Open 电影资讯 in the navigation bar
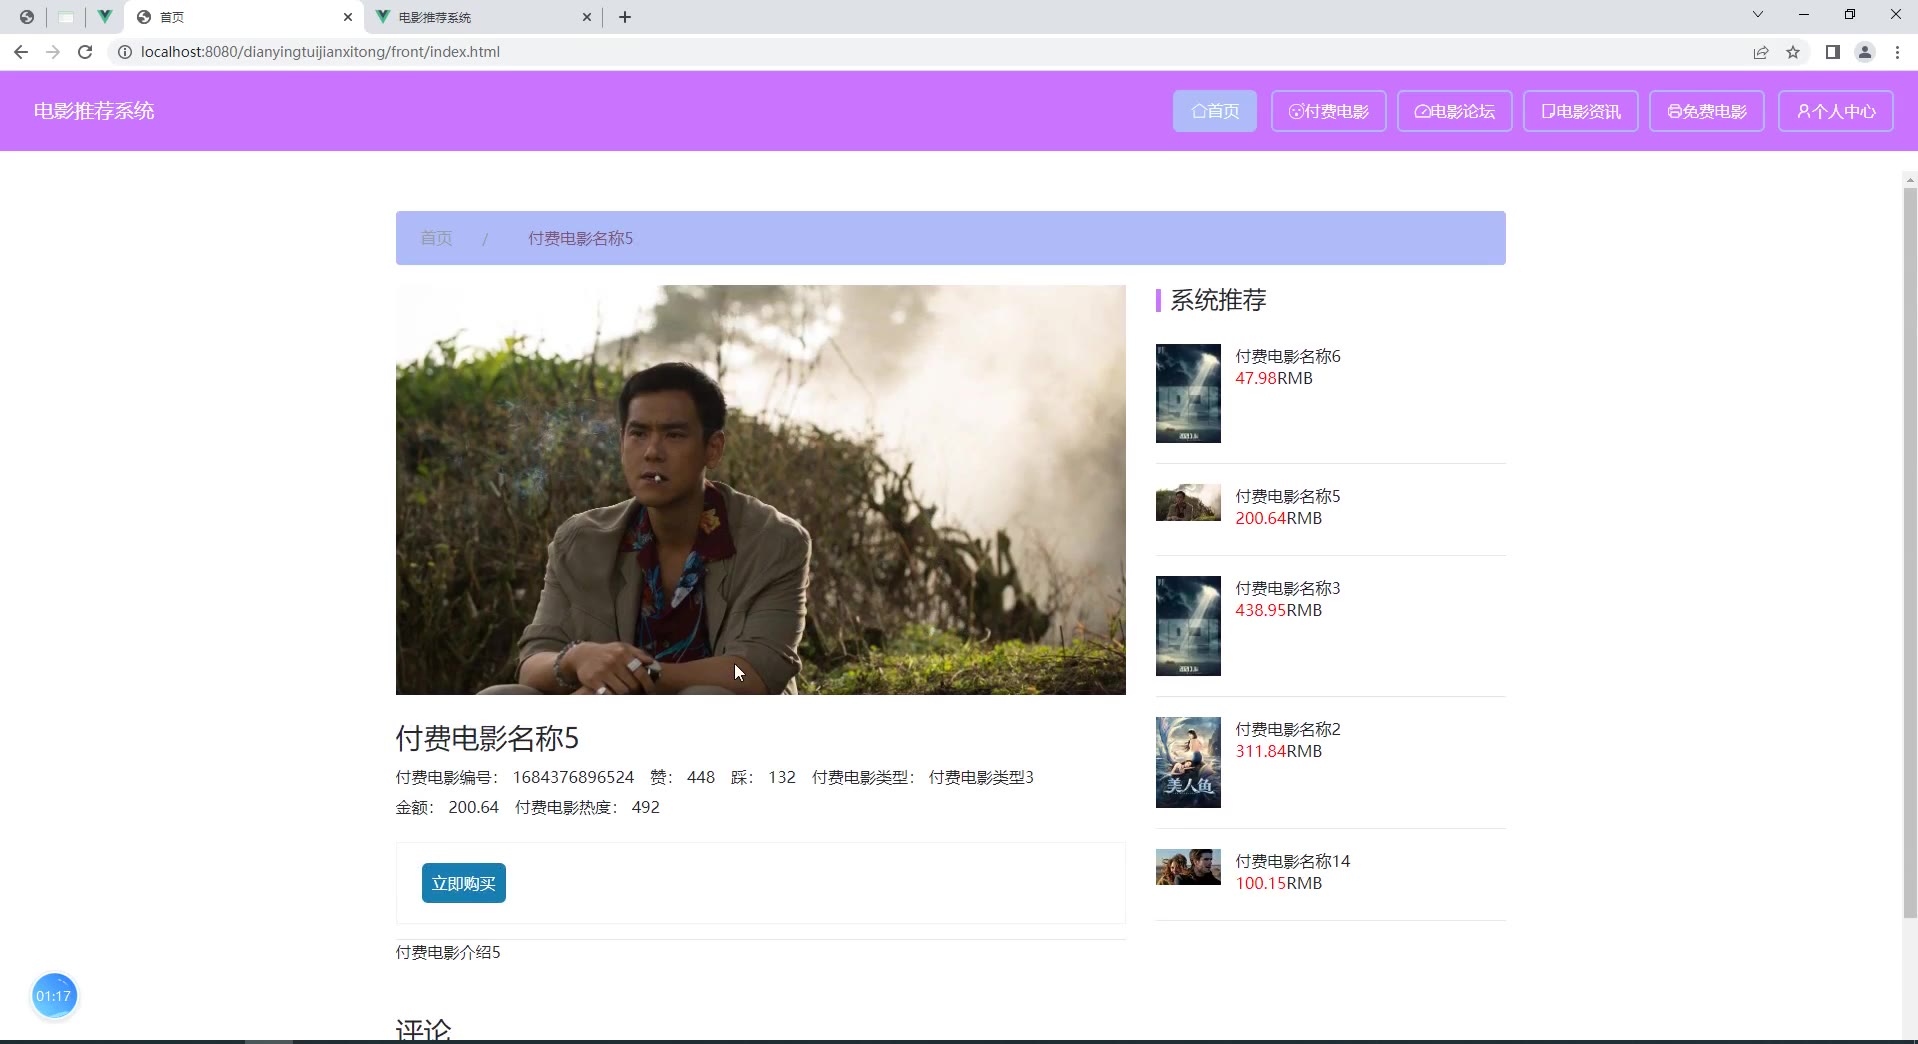 (1580, 111)
